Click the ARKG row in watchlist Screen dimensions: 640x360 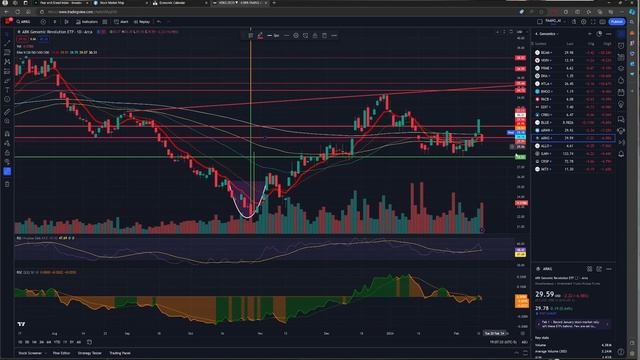pos(573,138)
